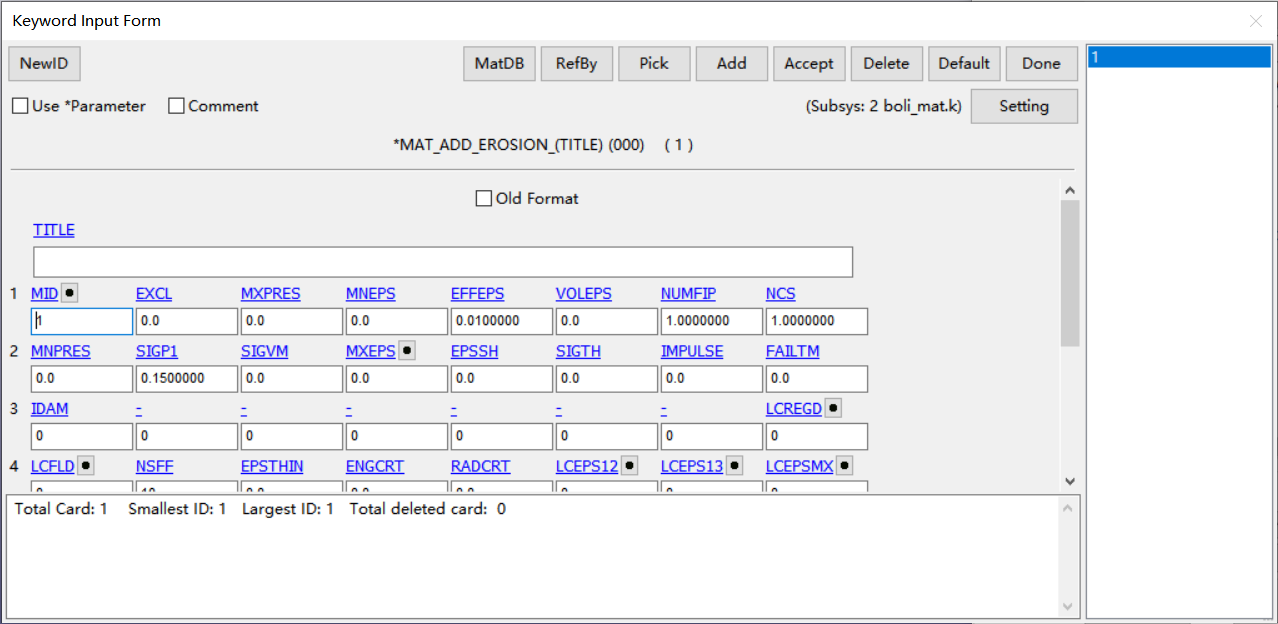
Task: Accept the keyword card changes
Action: coord(809,64)
